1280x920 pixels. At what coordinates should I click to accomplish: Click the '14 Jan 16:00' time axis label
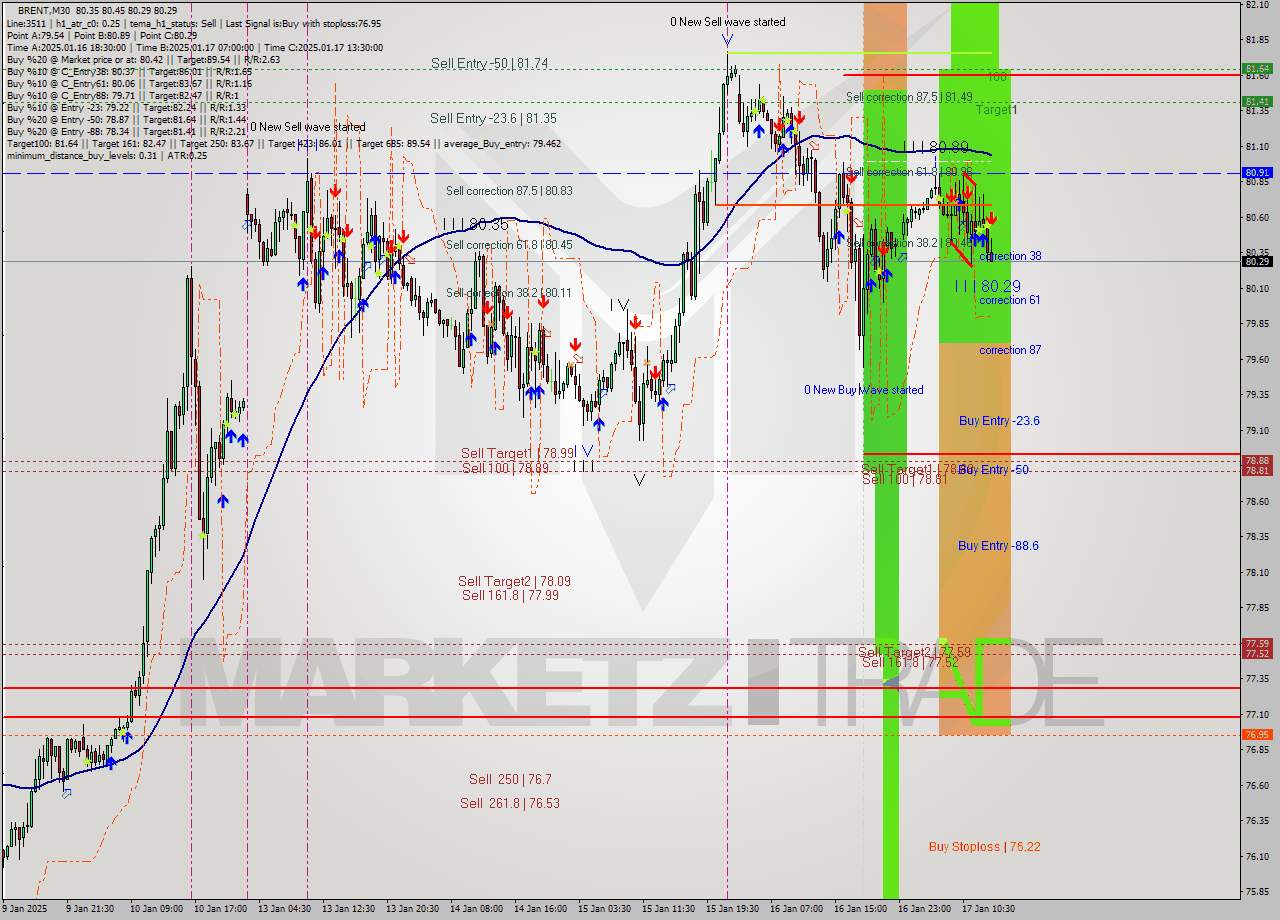(540, 909)
